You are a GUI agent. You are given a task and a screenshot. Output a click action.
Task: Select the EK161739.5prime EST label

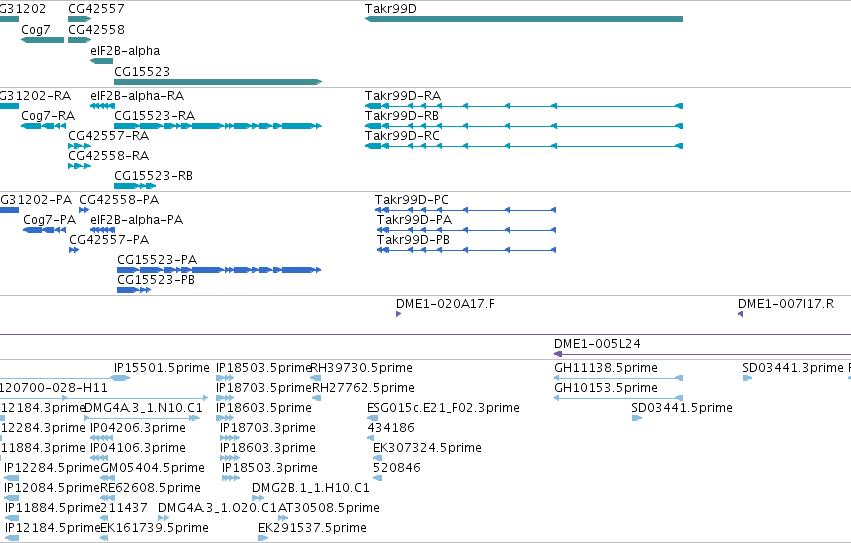(155, 528)
